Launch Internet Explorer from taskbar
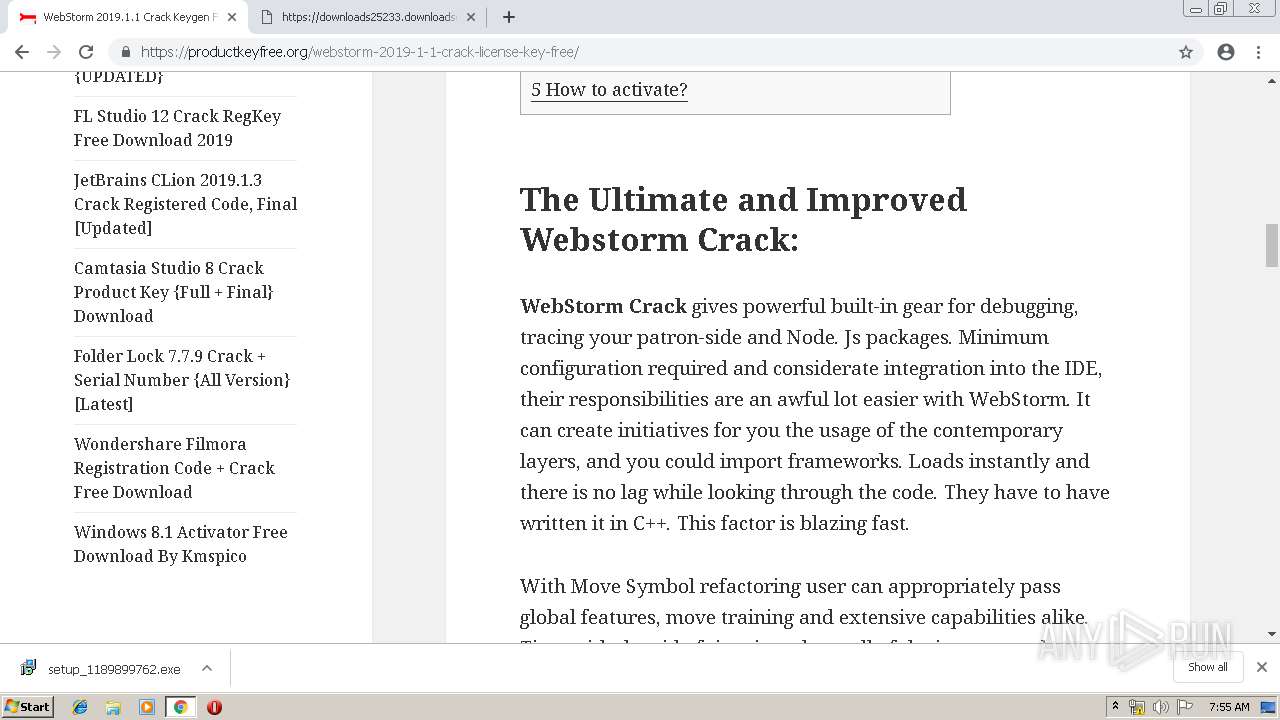 click(80, 707)
